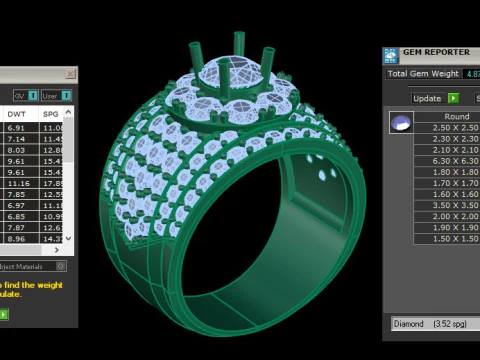Click the scroll-up arrow of the weight table
Viewport: 480px width, 360px height.
(68, 112)
